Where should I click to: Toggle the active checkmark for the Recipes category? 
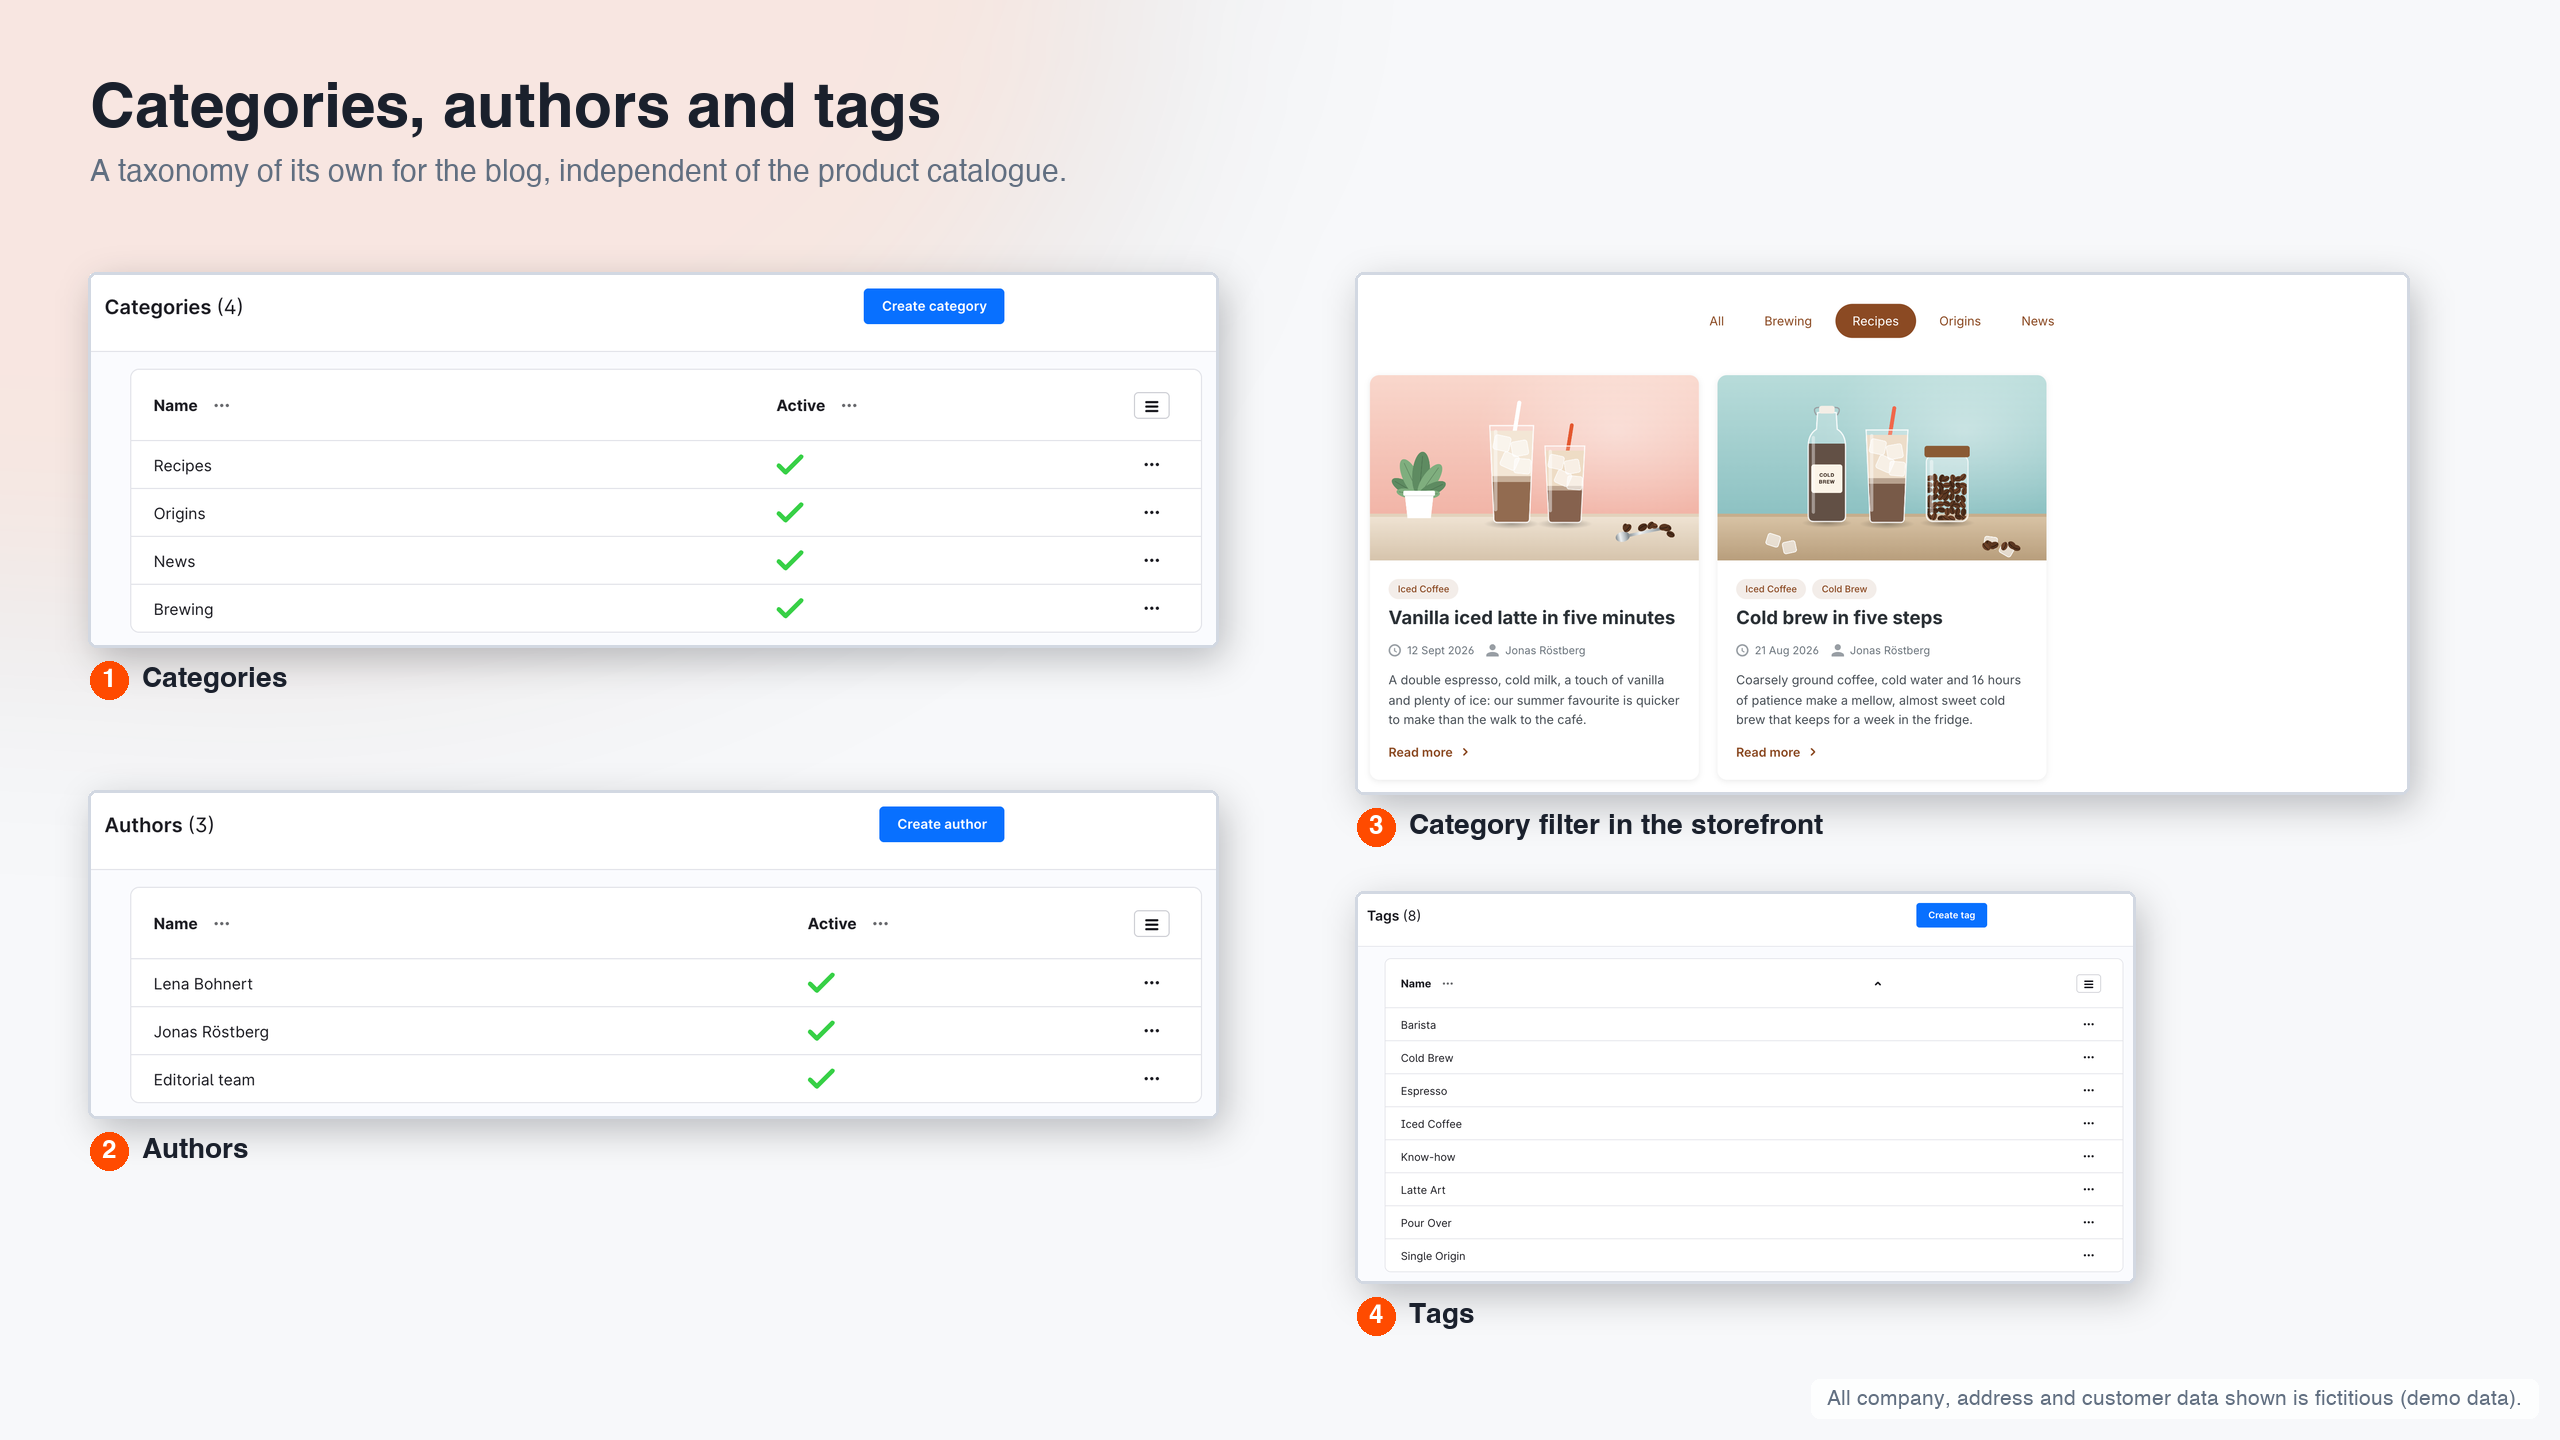[790, 465]
